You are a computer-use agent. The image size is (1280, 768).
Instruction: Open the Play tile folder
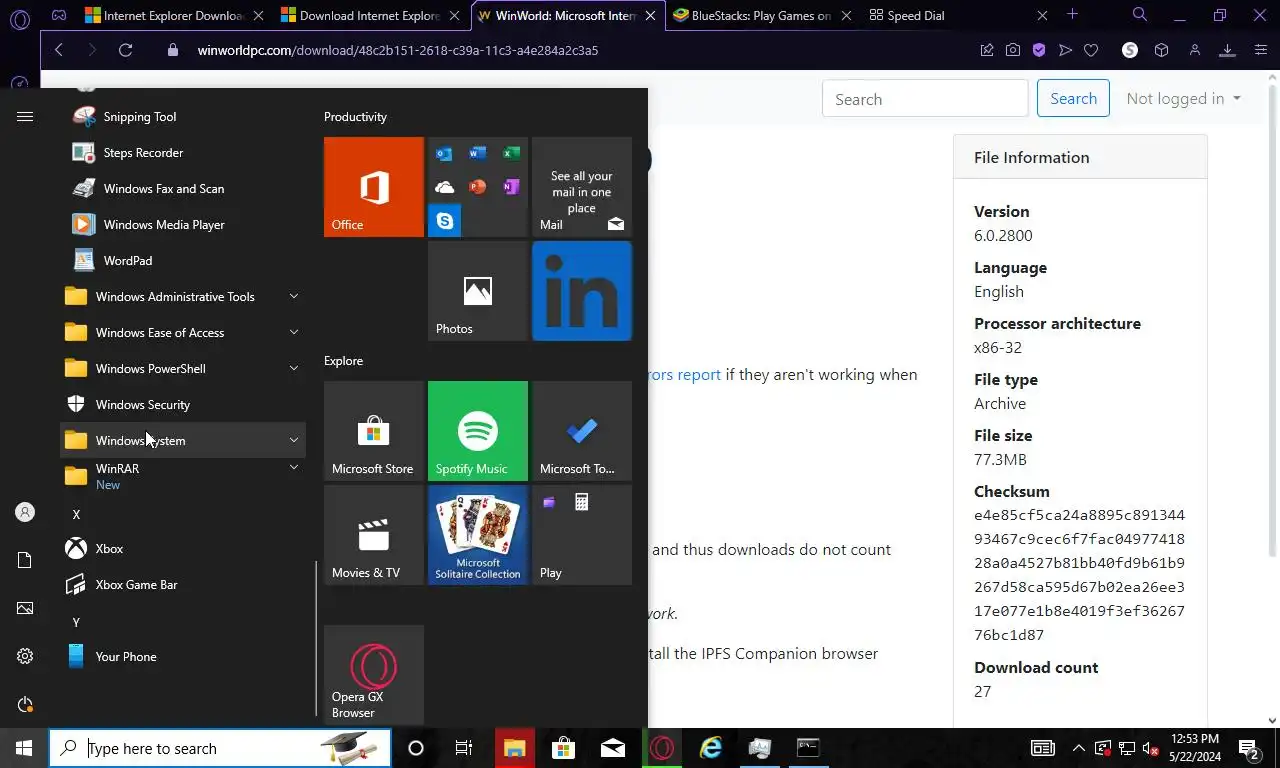click(582, 535)
